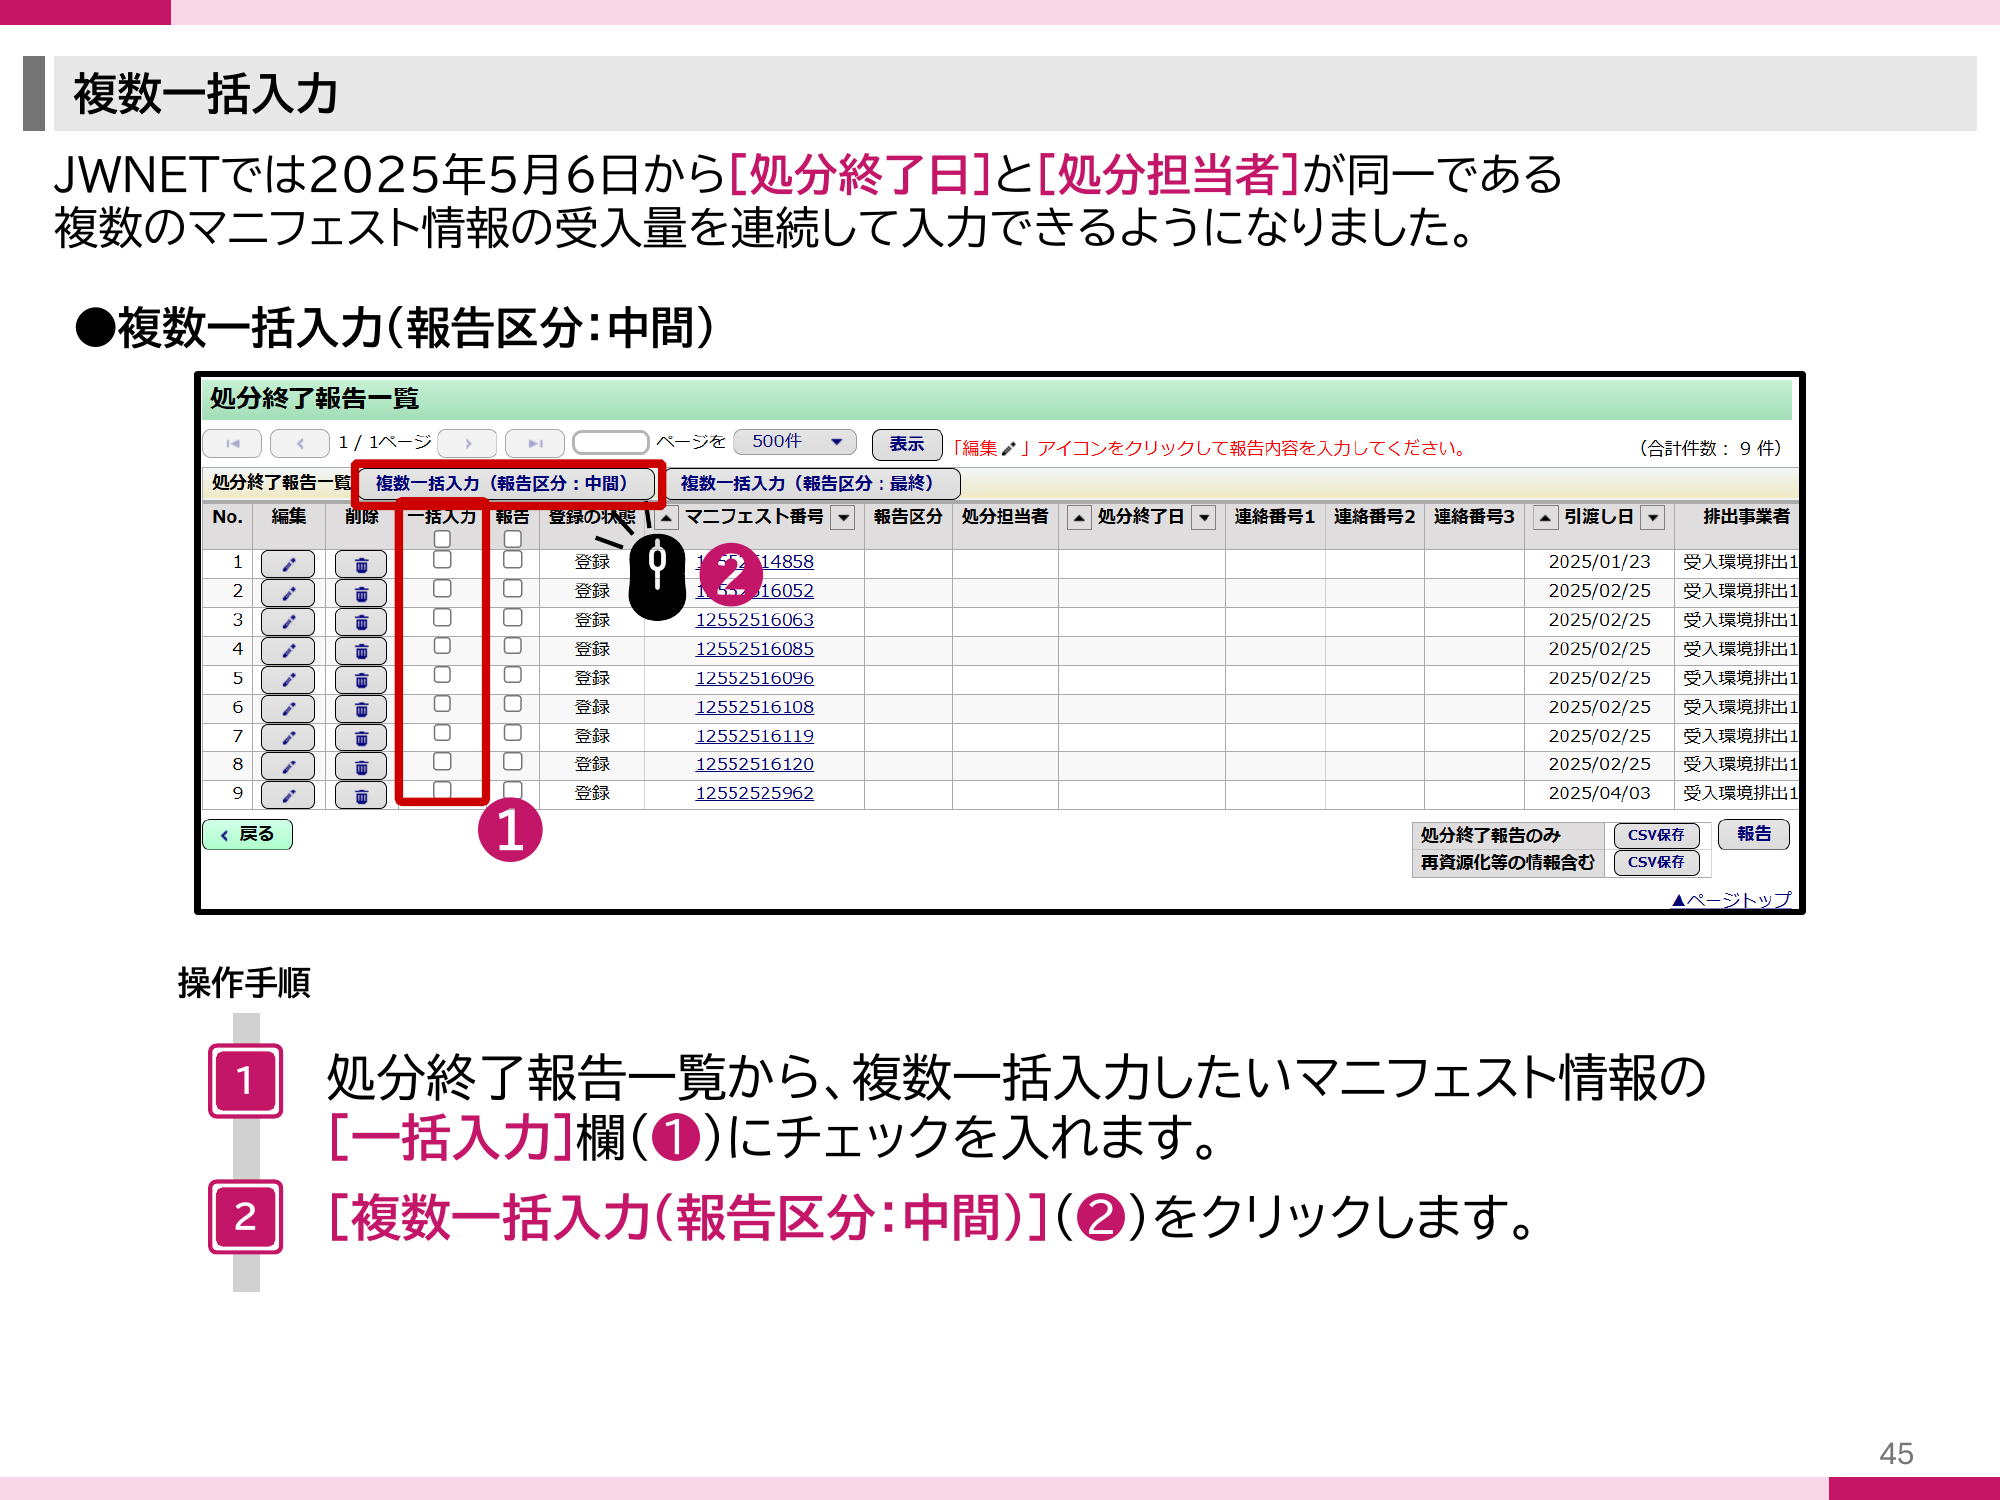Click the 戻る back button
The width and height of the screenshot is (2000, 1500).
tap(247, 834)
